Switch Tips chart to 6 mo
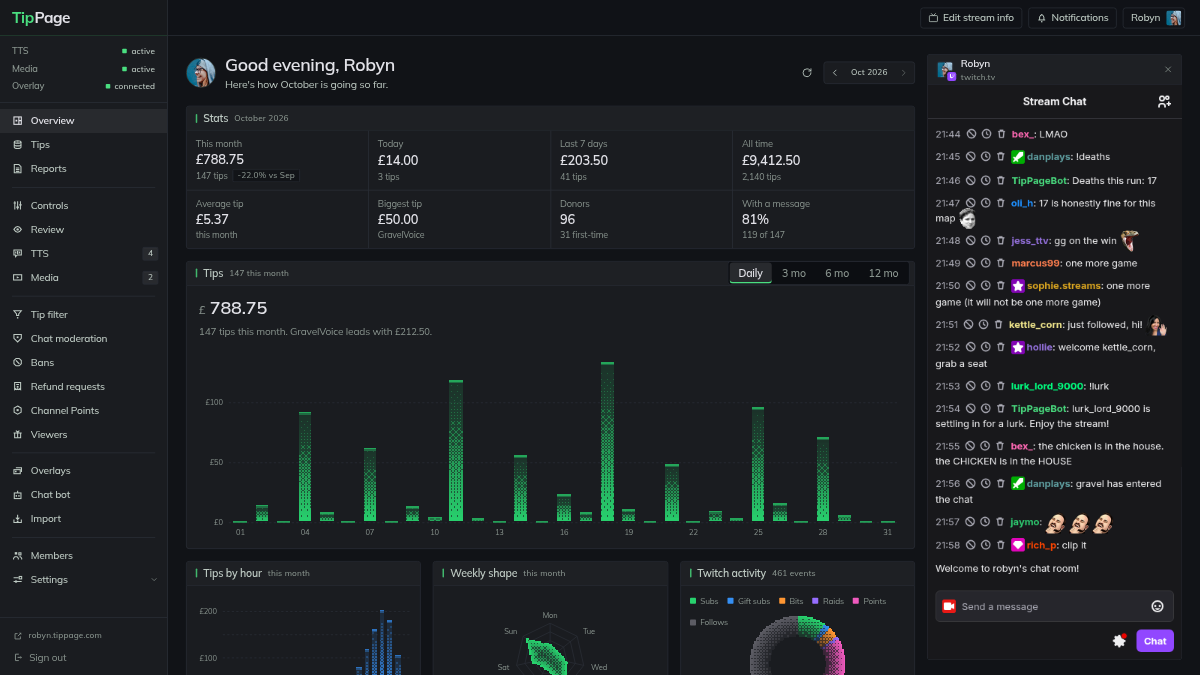The height and width of the screenshot is (675, 1200). 837,274
